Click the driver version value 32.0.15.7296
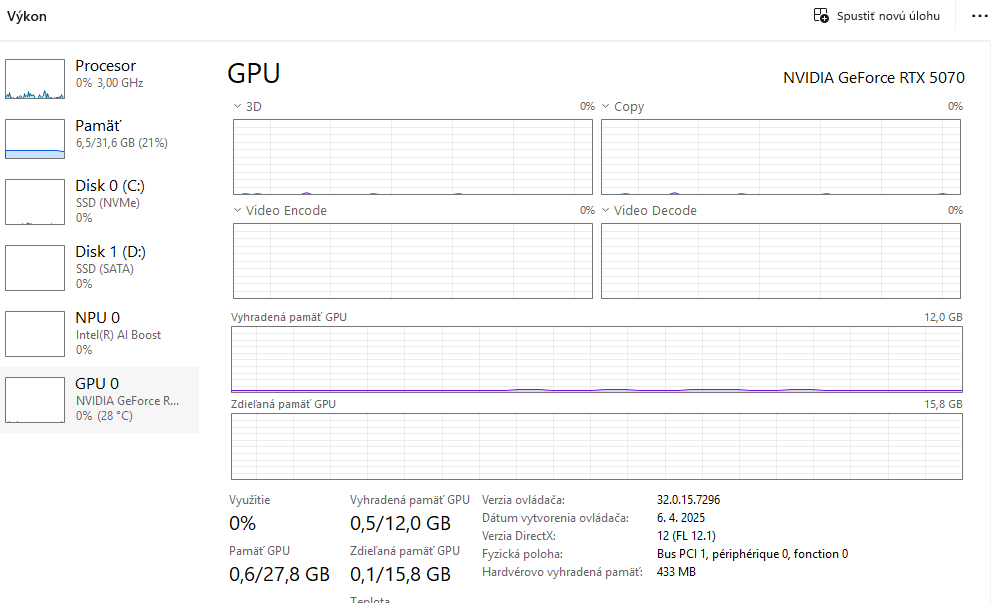Screen dimensions: 991x603 [x=688, y=499]
